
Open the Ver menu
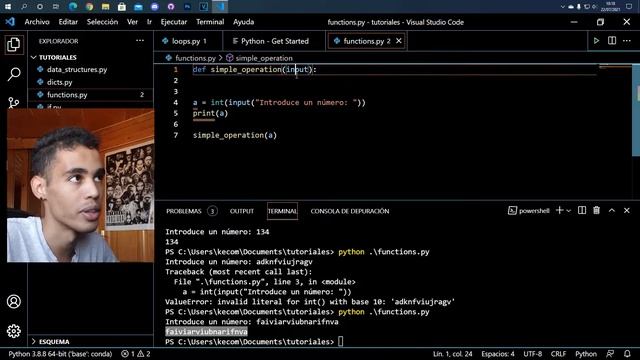(x=132, y=22)
